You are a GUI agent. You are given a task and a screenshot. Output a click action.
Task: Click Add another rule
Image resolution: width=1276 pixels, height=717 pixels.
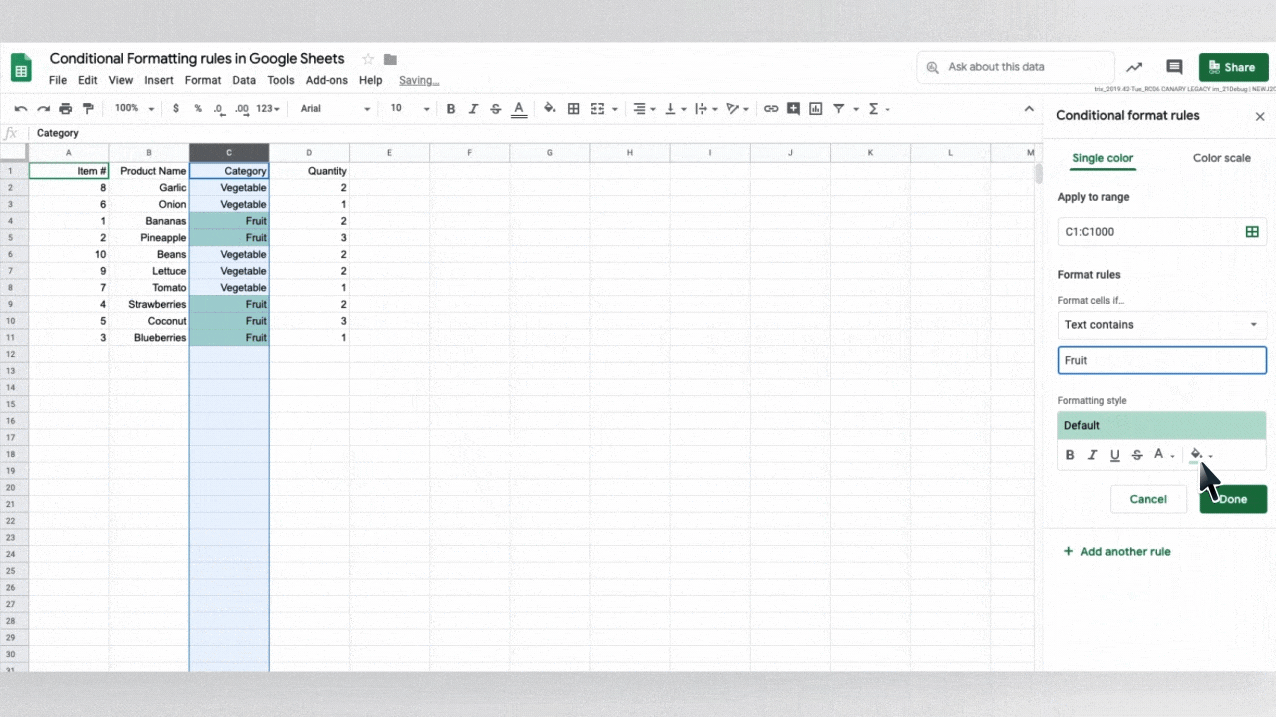tap(1116, 551)
